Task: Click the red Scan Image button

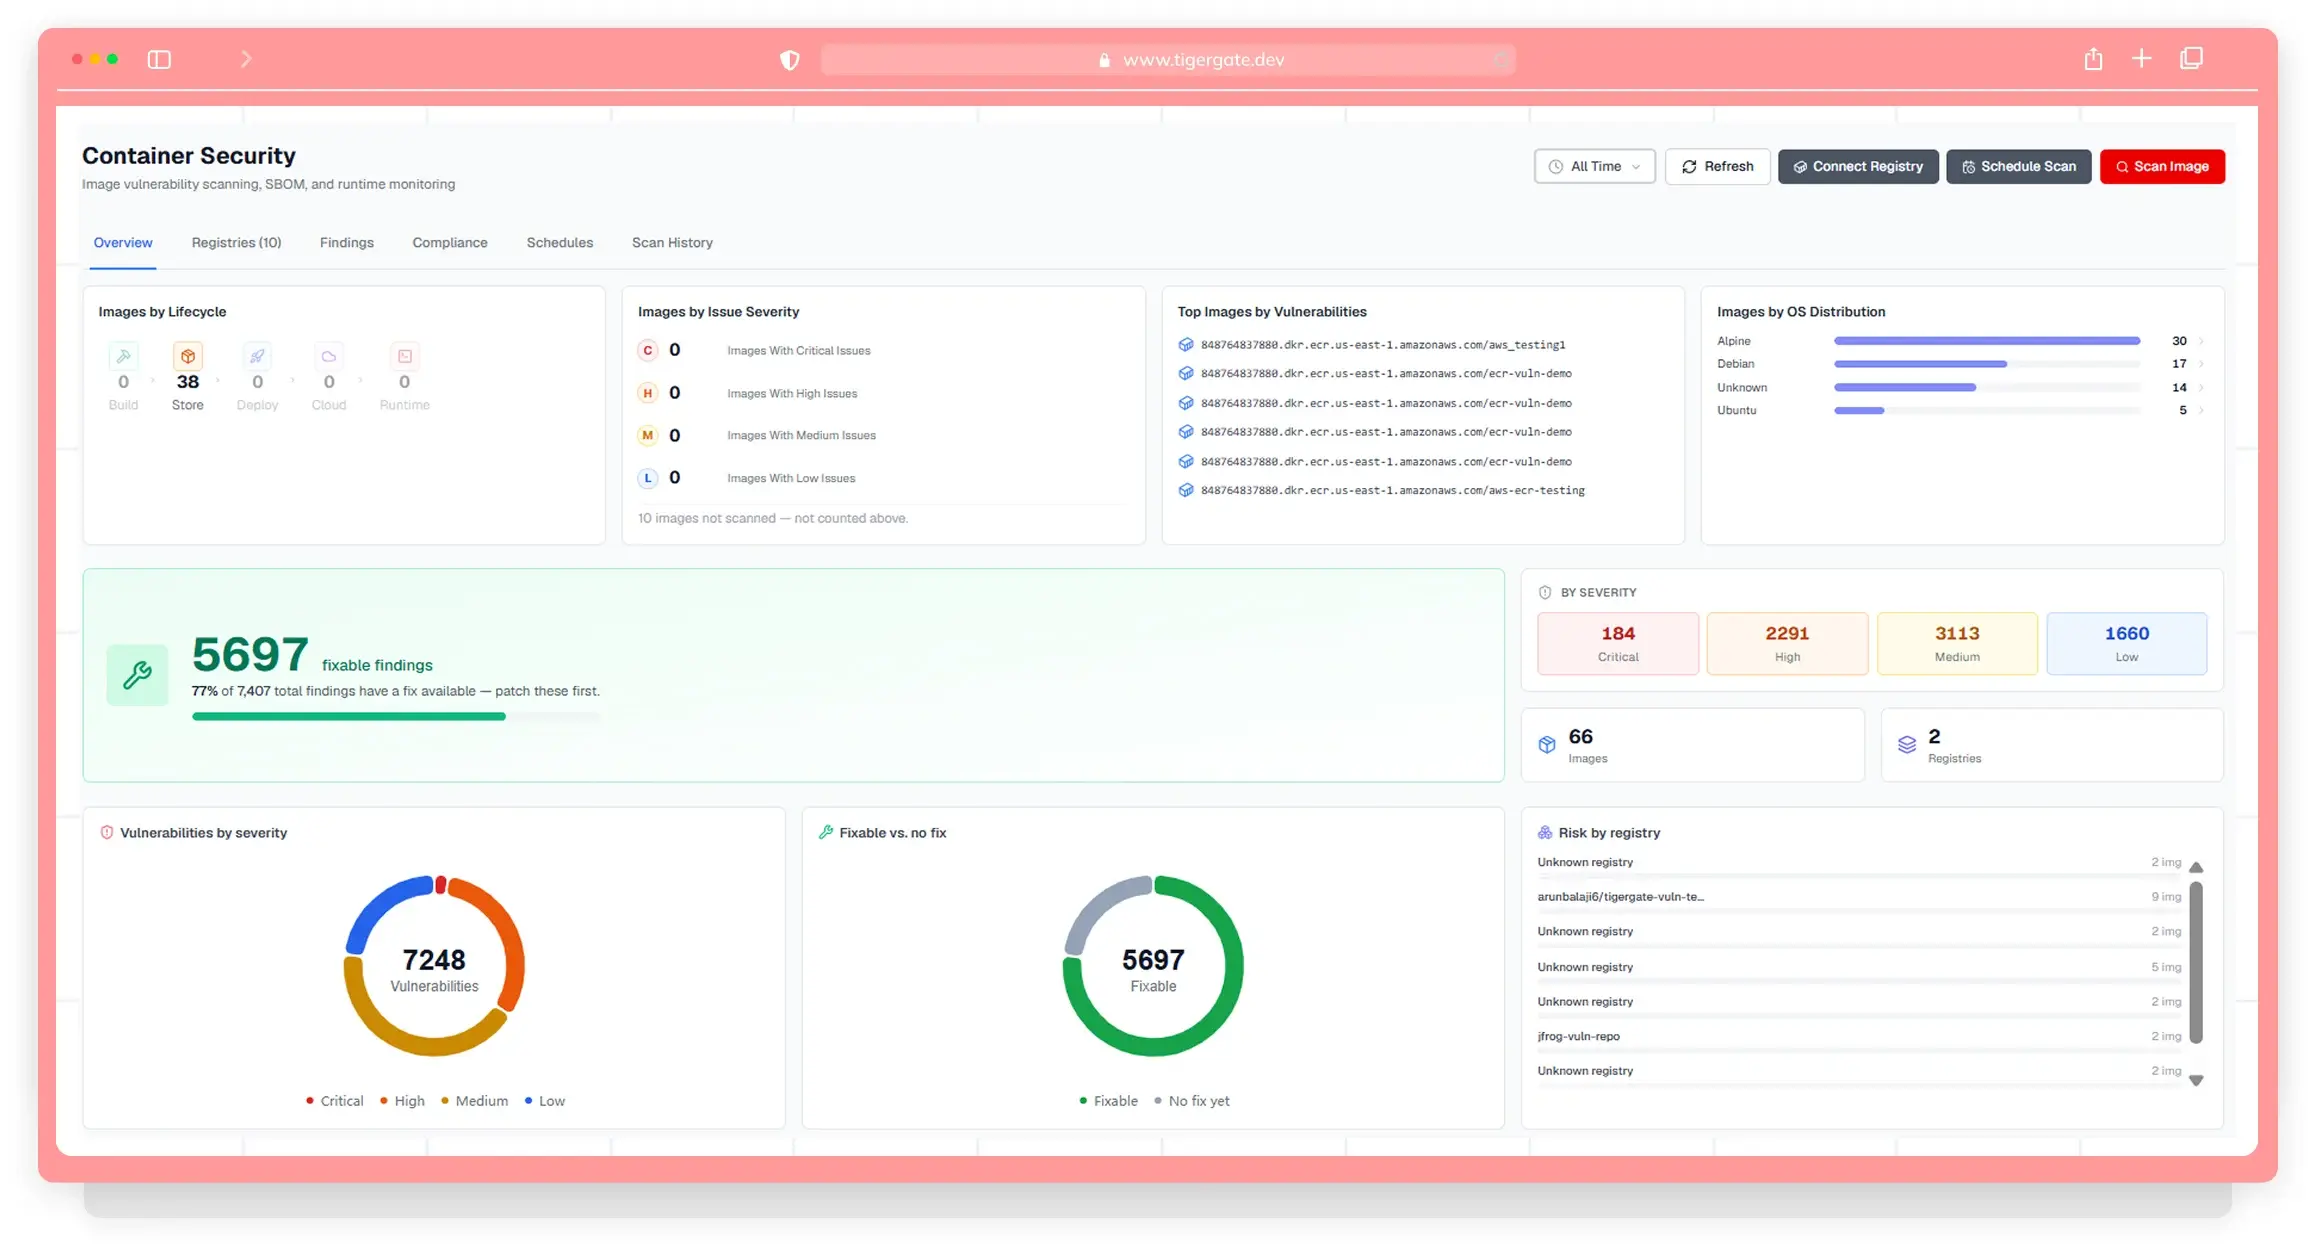Action: (x=2162, y=166)
